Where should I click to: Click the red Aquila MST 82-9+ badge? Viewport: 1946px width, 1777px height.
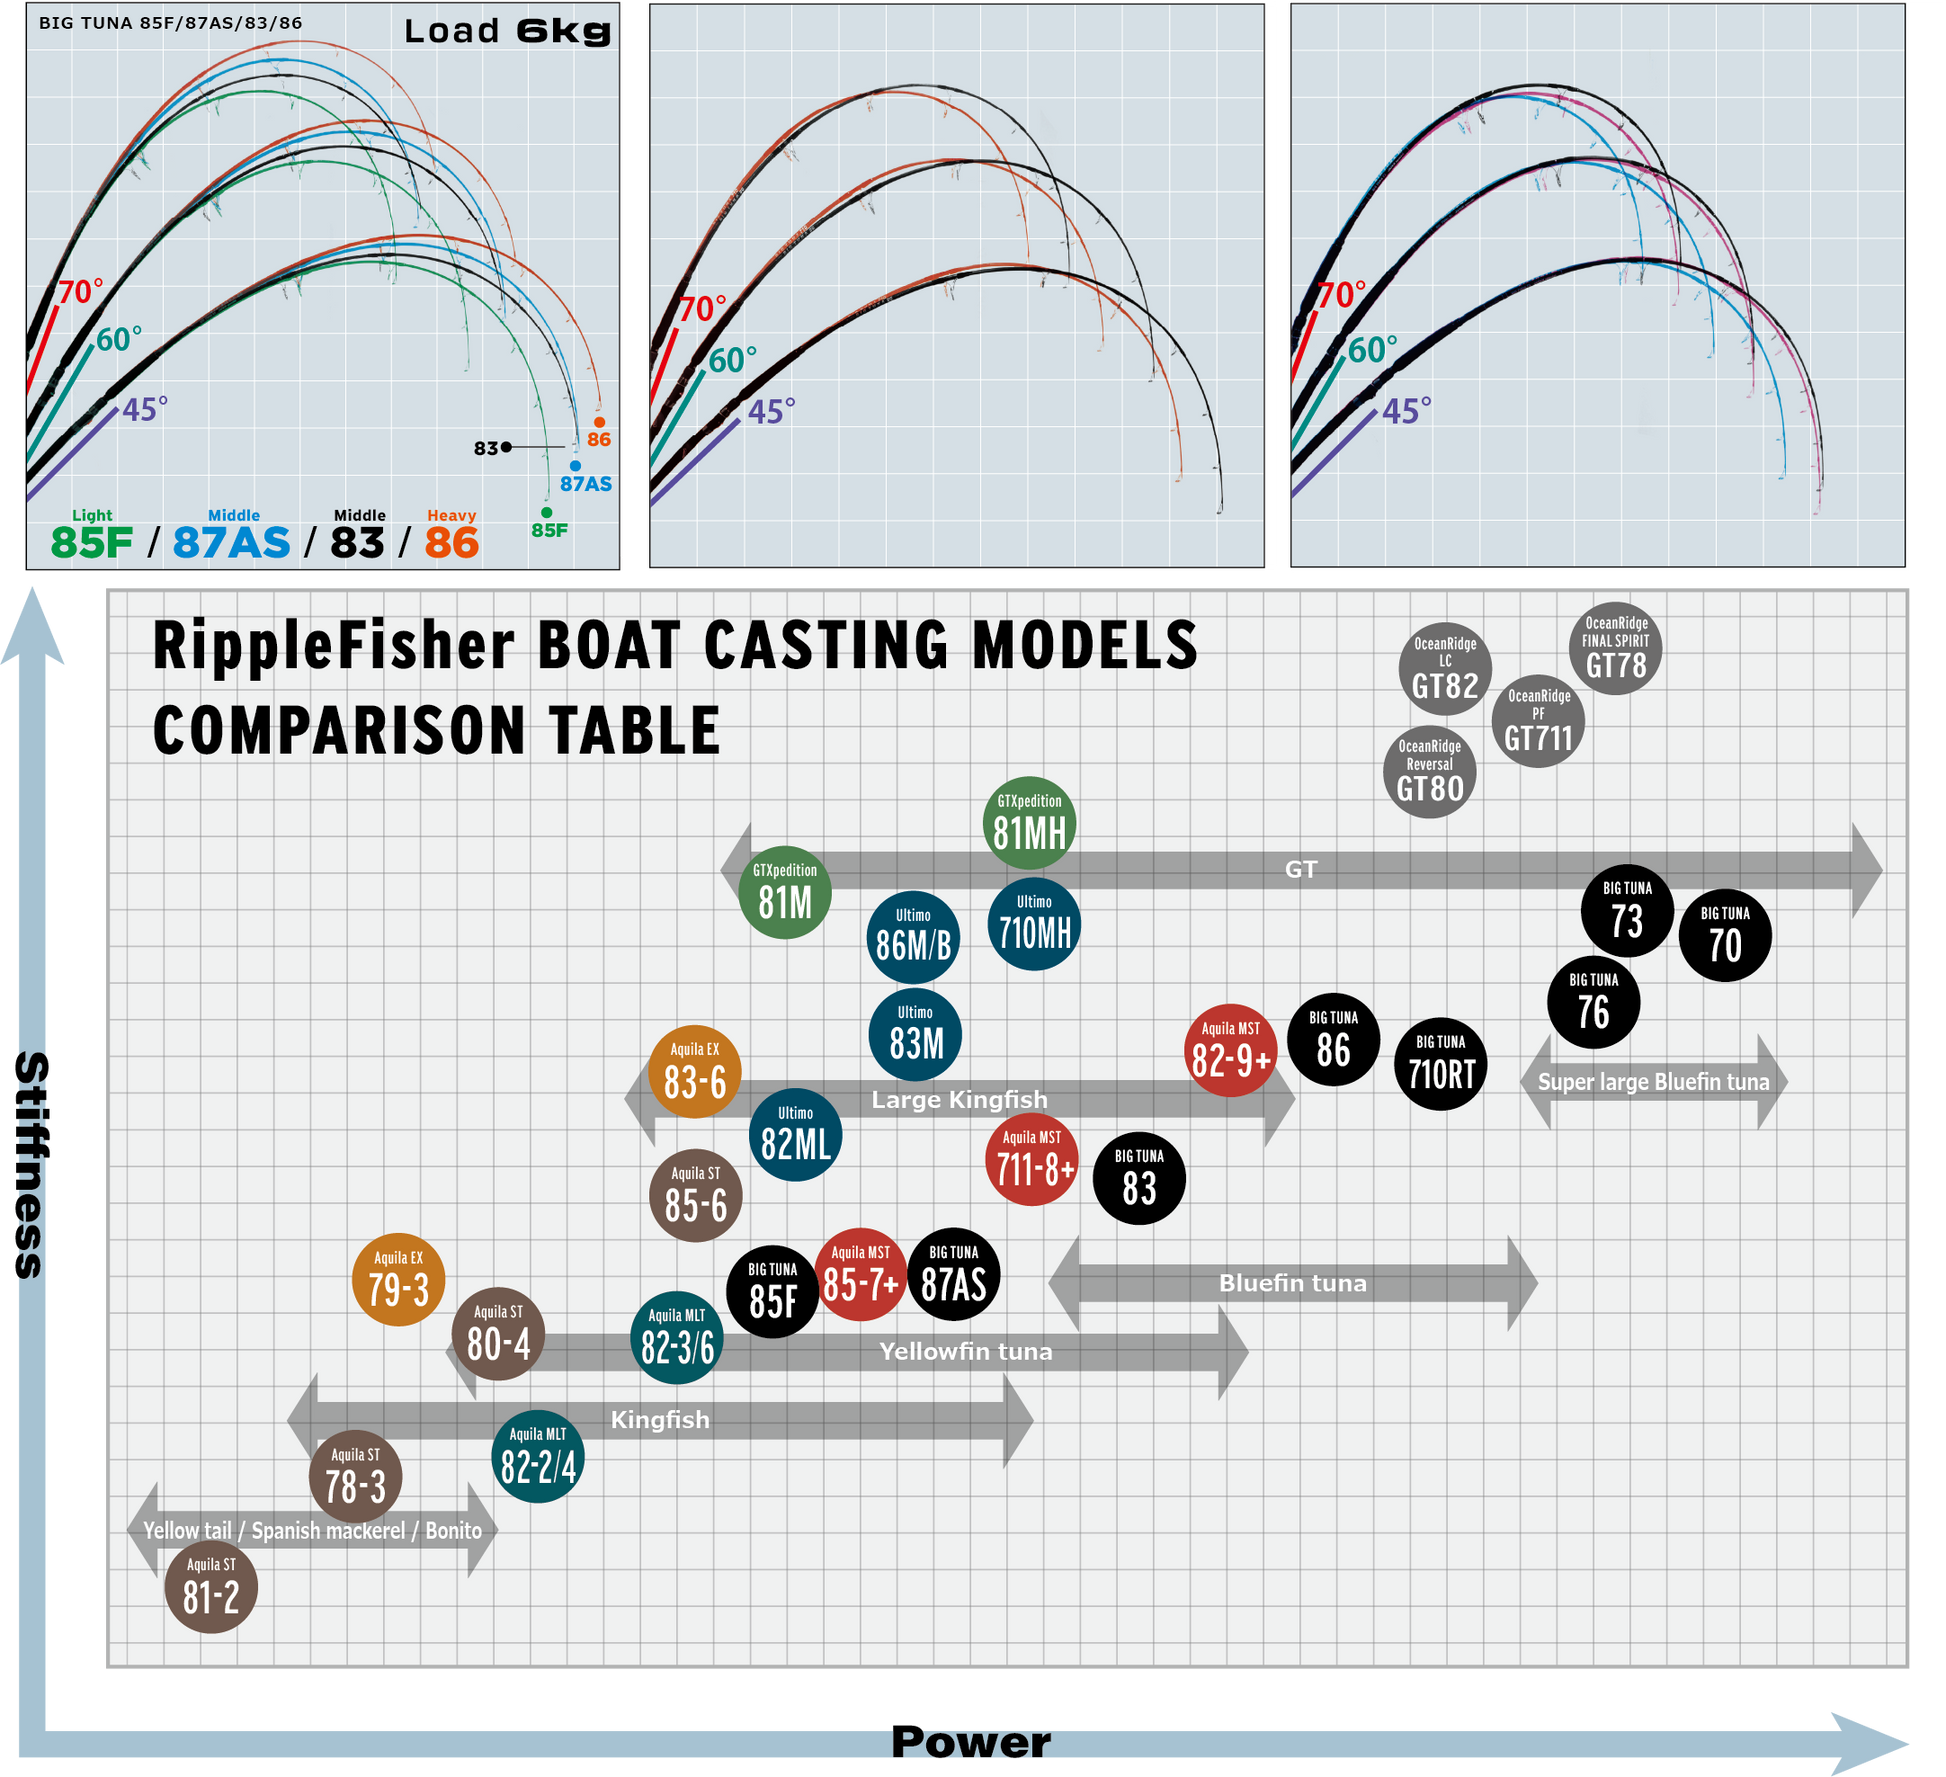1231,1050
